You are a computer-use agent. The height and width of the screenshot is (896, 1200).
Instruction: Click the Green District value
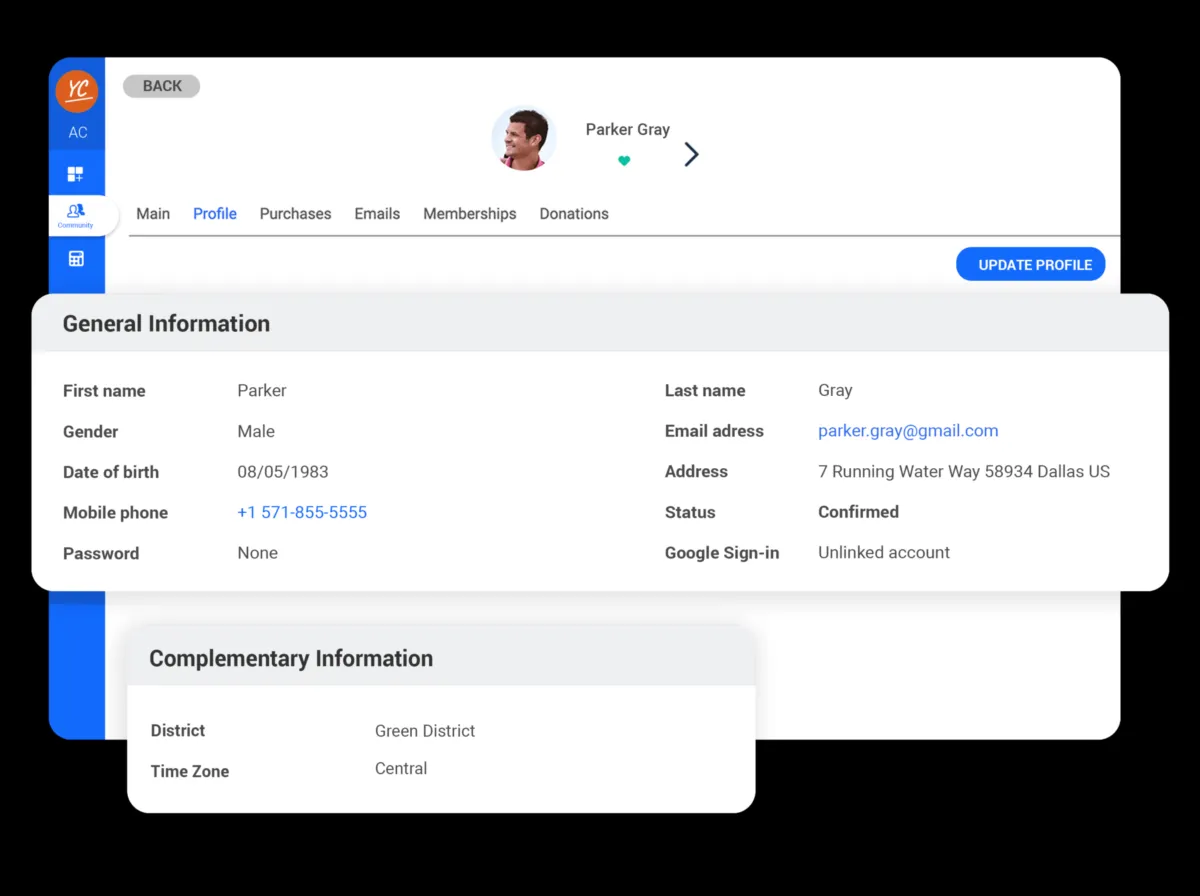[425, 731]
